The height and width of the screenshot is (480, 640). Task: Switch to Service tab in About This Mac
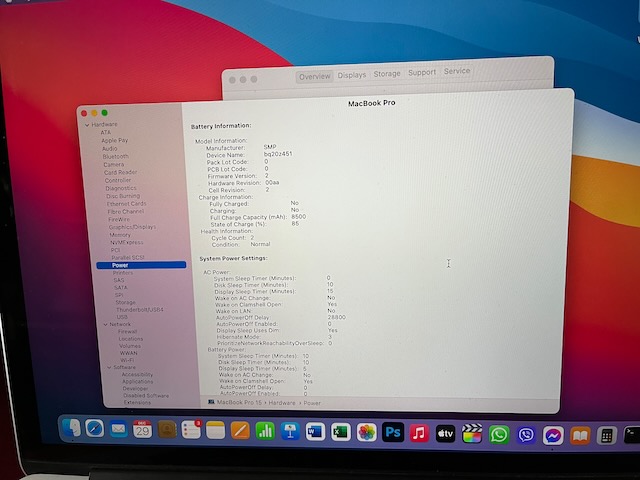coord(457,71)
